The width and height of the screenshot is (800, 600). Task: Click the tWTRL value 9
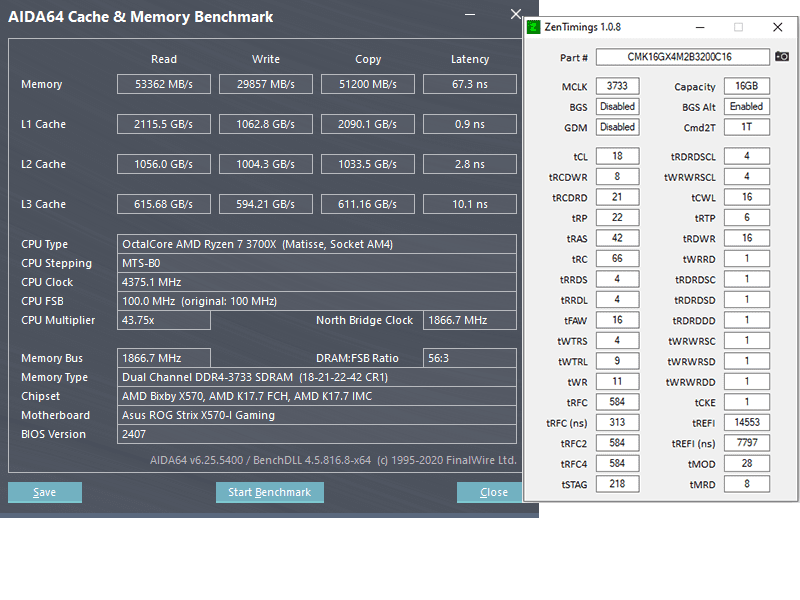617,361
